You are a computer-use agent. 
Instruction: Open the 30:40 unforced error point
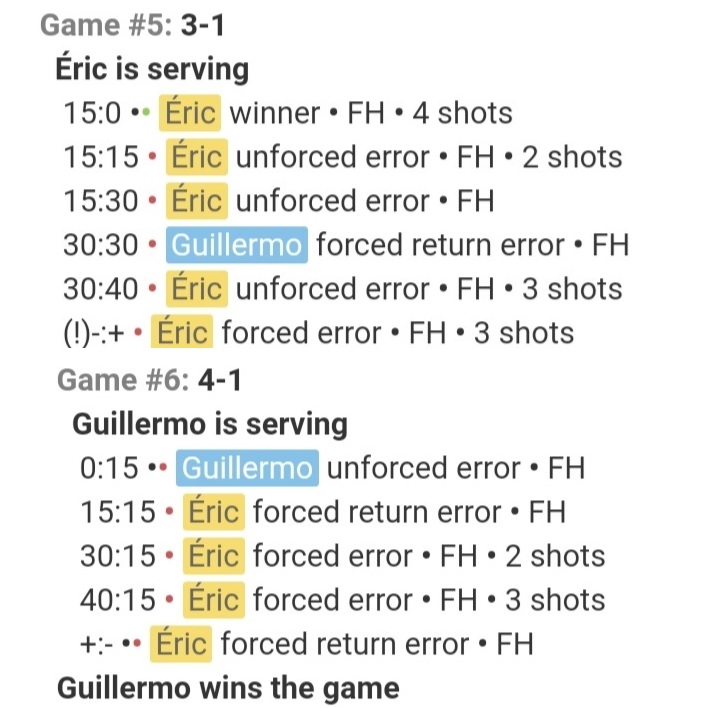click(343, 289)
